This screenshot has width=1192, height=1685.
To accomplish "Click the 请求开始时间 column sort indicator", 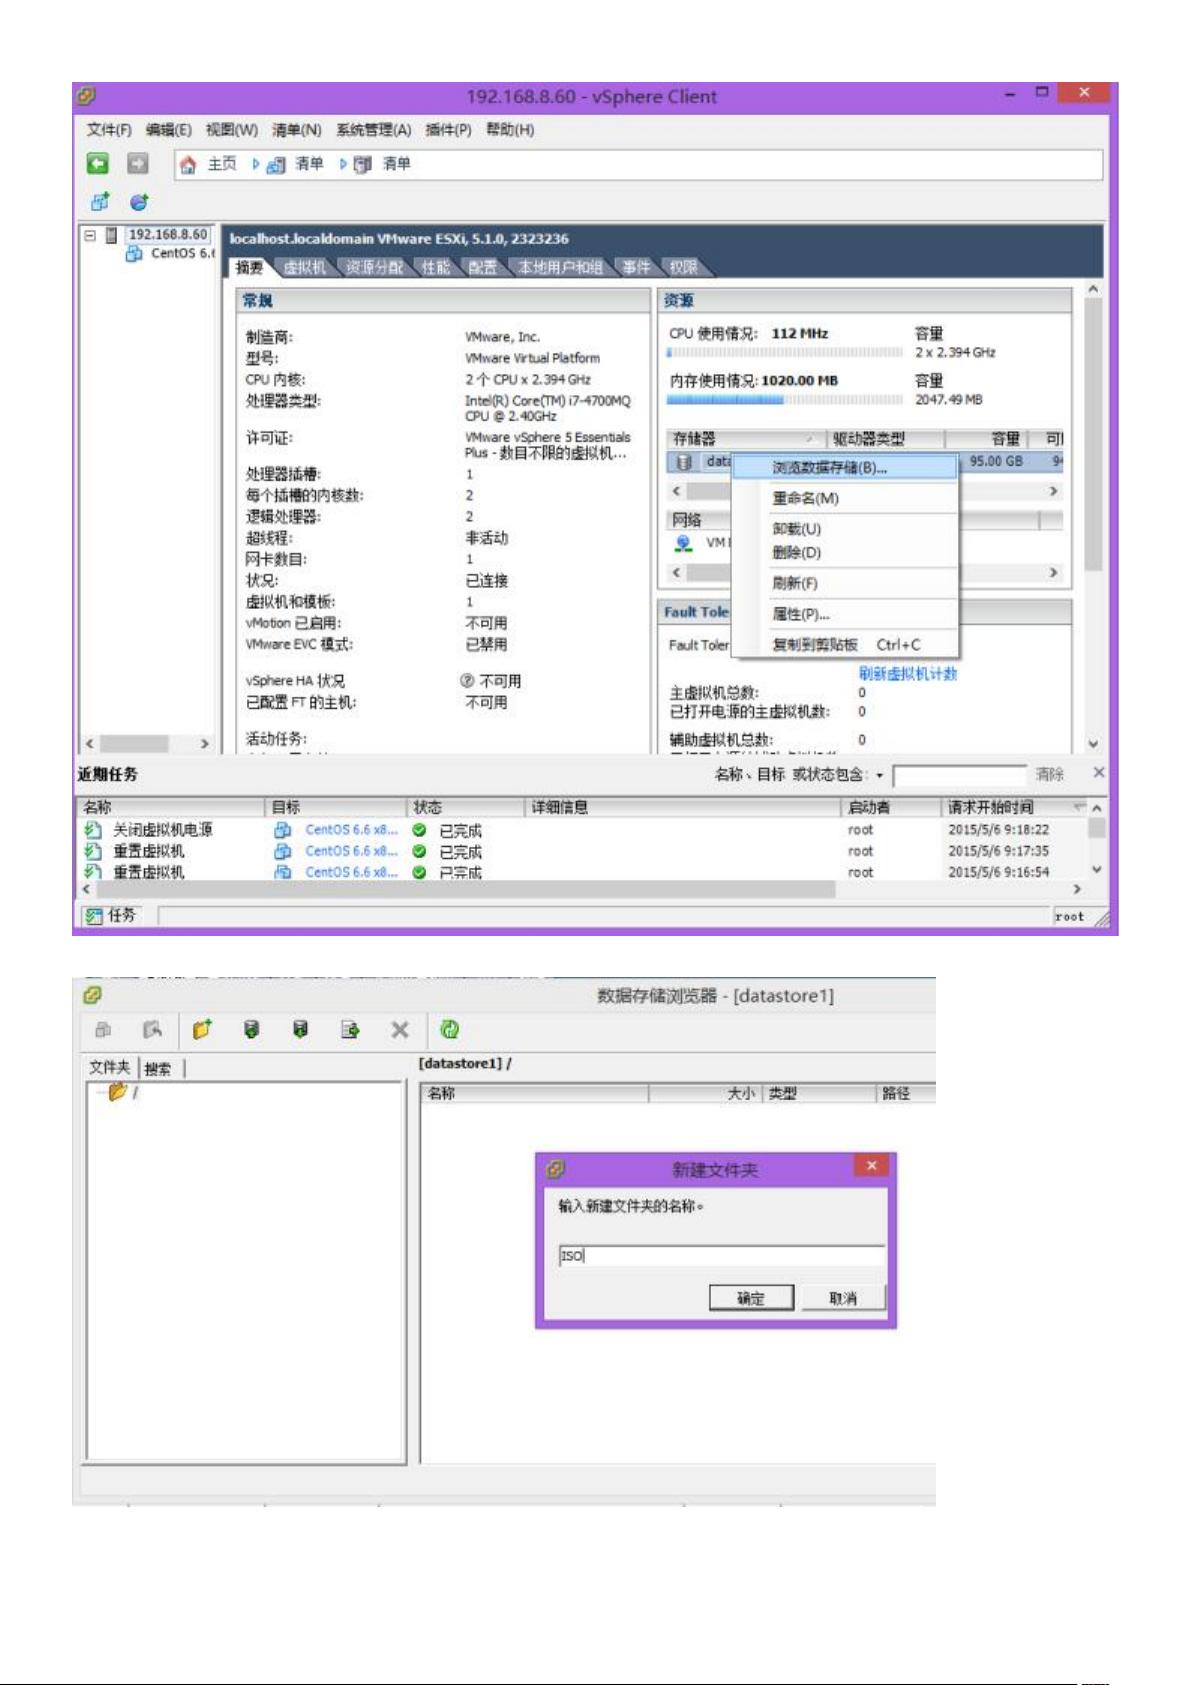I will tap(1079, 806).
